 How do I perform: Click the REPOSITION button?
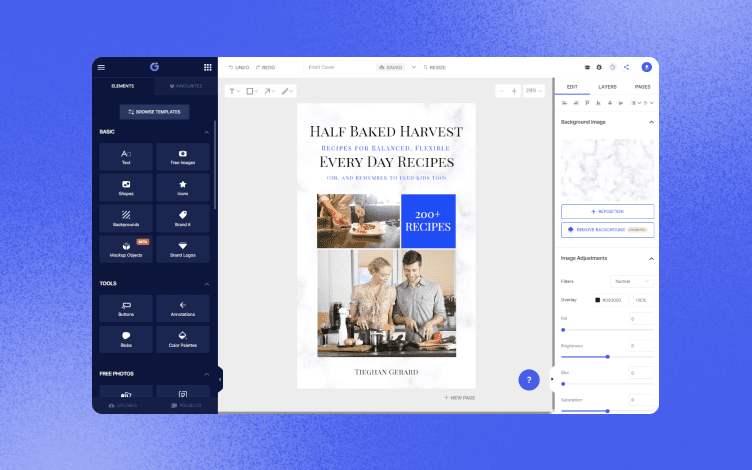[607, 212]
